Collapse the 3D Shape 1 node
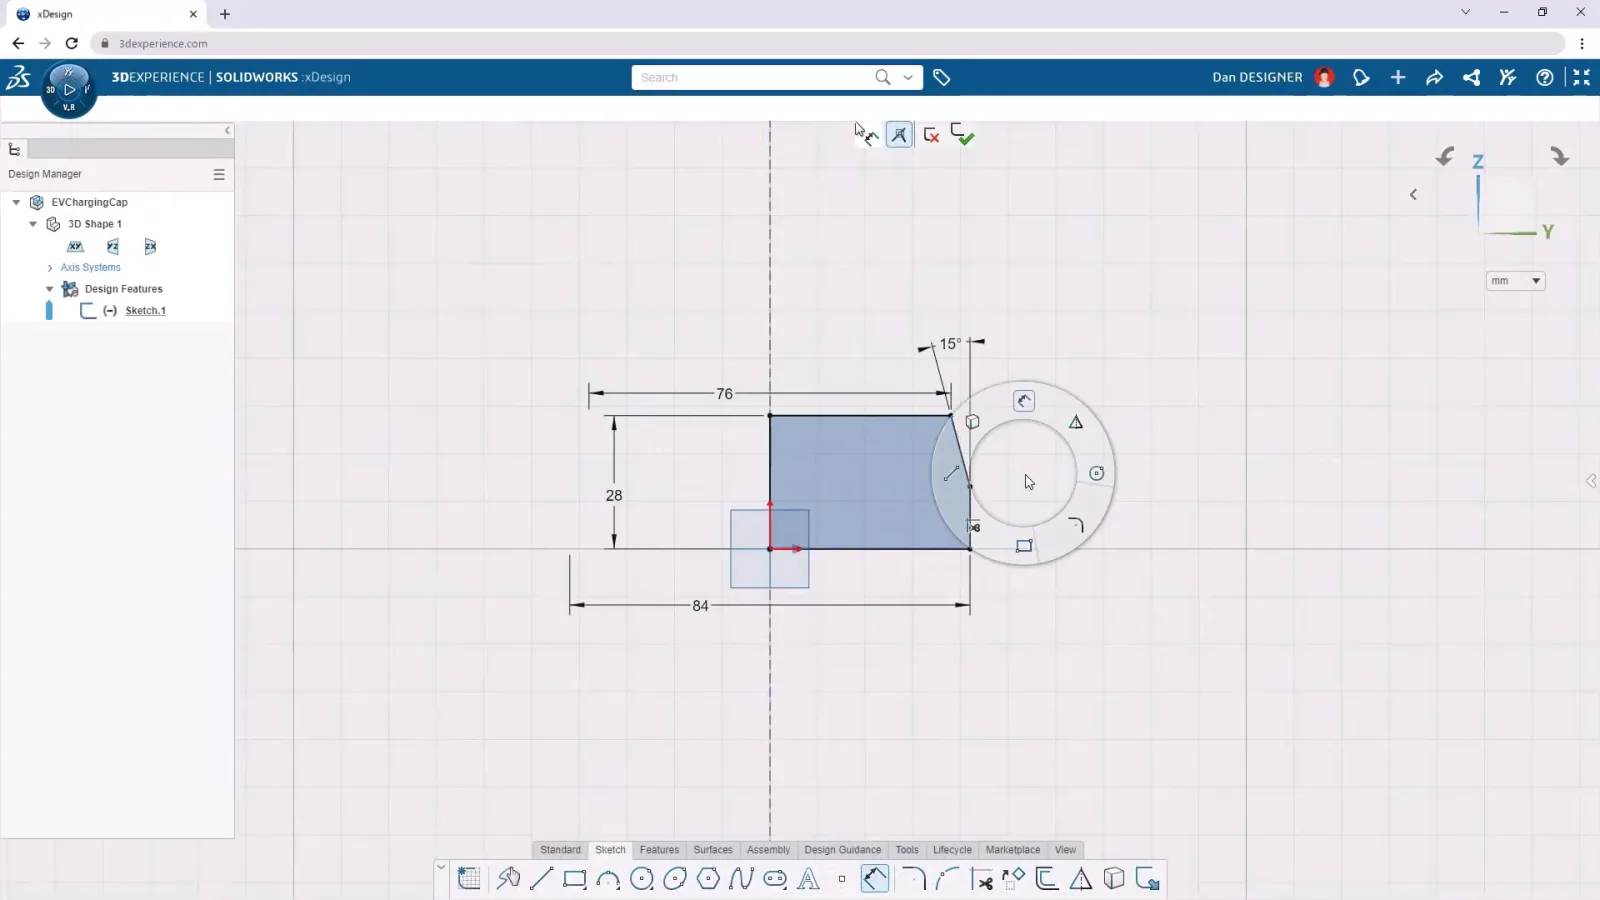Screen dimensions: 1600x900 pos(33,224)
